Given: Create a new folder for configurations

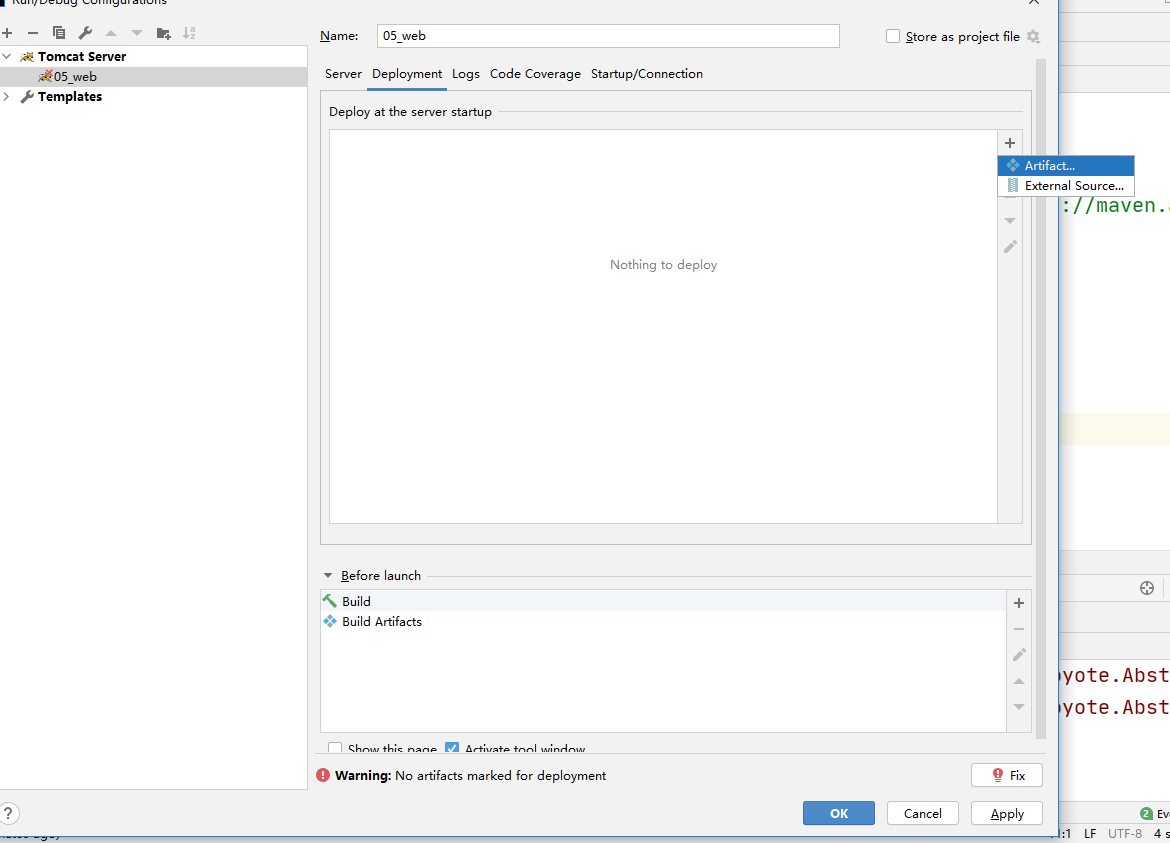Looking at the screenshot, I should pyautogui.click(x=163, y=32).
